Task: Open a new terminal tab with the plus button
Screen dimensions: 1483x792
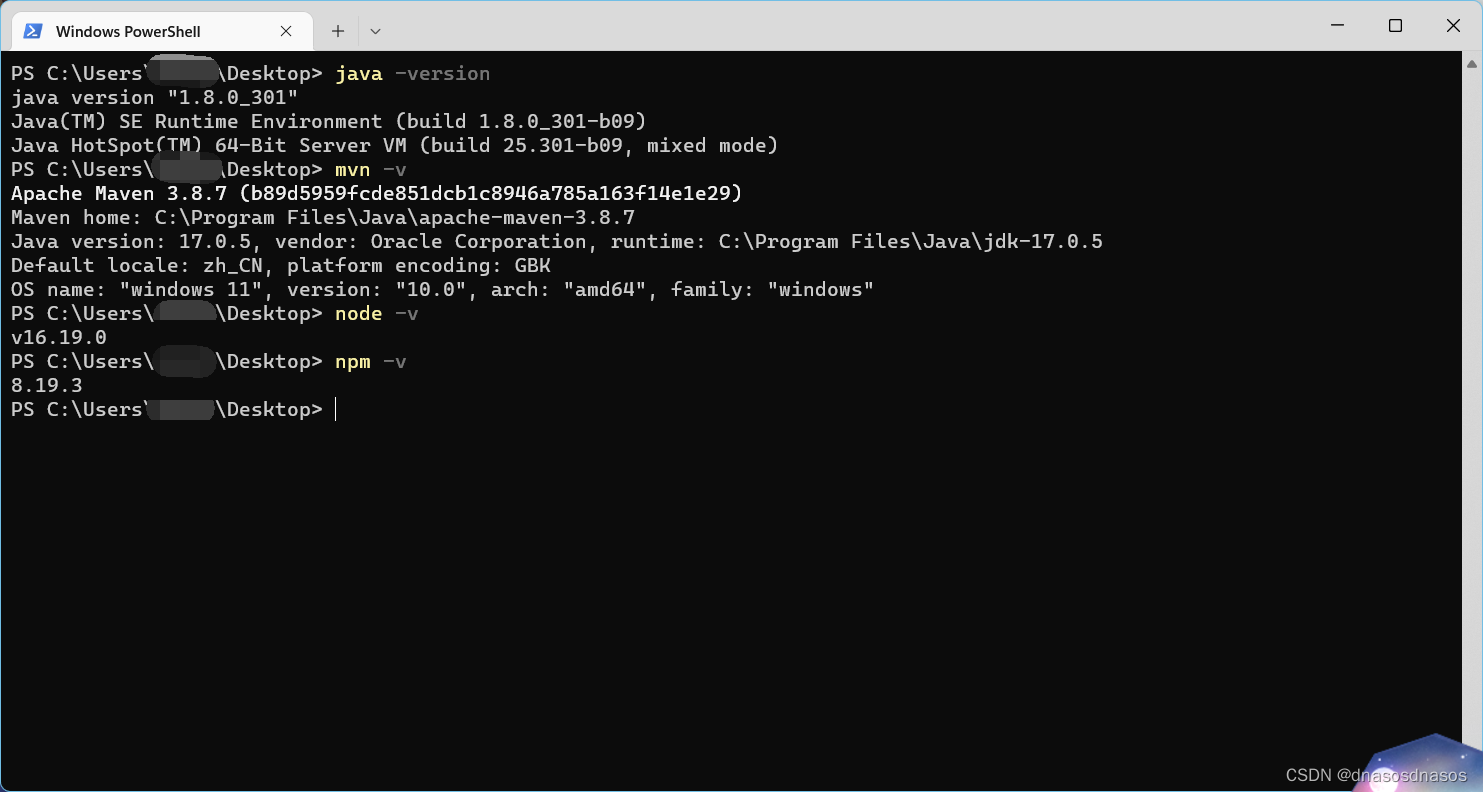Action: click(337, 31)
